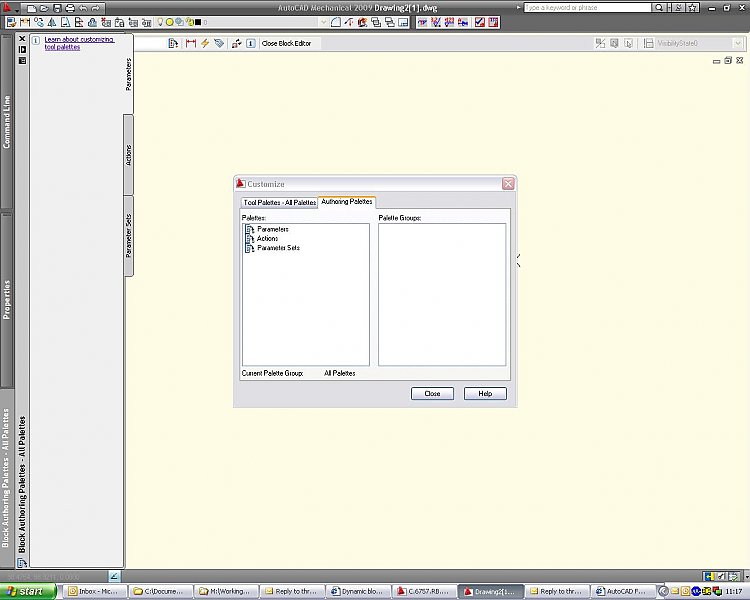The height and width of the screenshot is (600, 750).
Task: Open the AutoCAD application menu logo
Action: click(7, 8)
